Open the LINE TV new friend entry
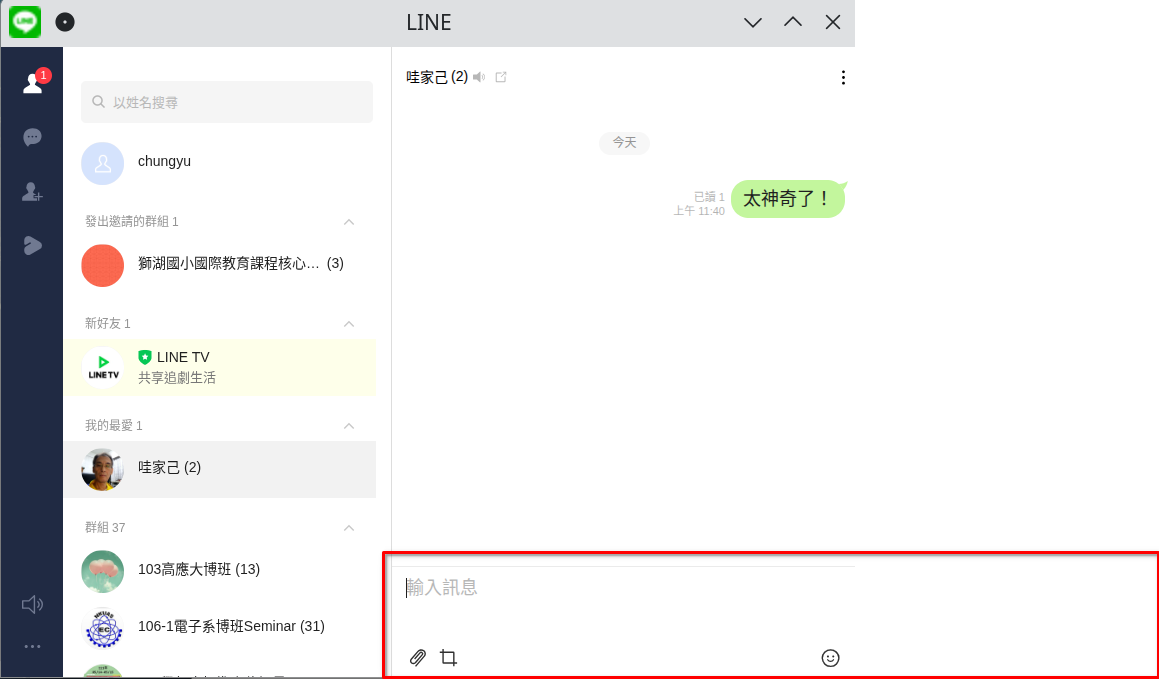Screen dimensions: 1159x679 coord(220,367)
